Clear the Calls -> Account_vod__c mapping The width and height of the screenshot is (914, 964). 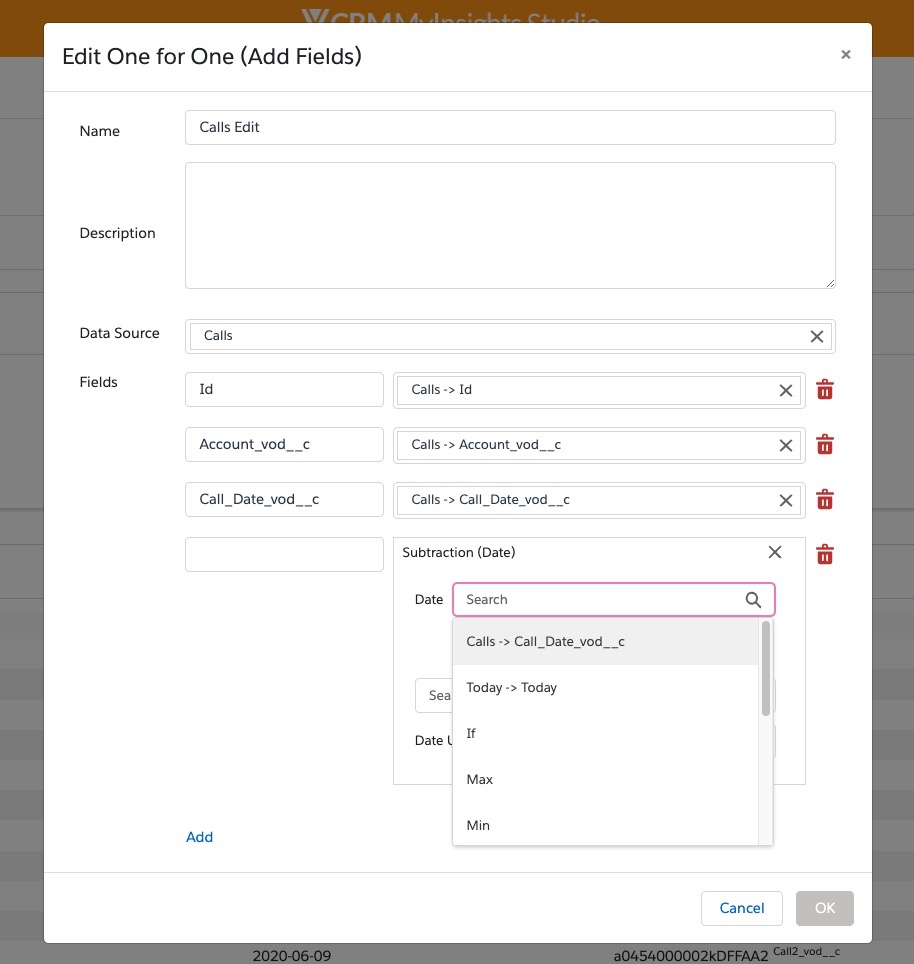(x=786, y=445)
